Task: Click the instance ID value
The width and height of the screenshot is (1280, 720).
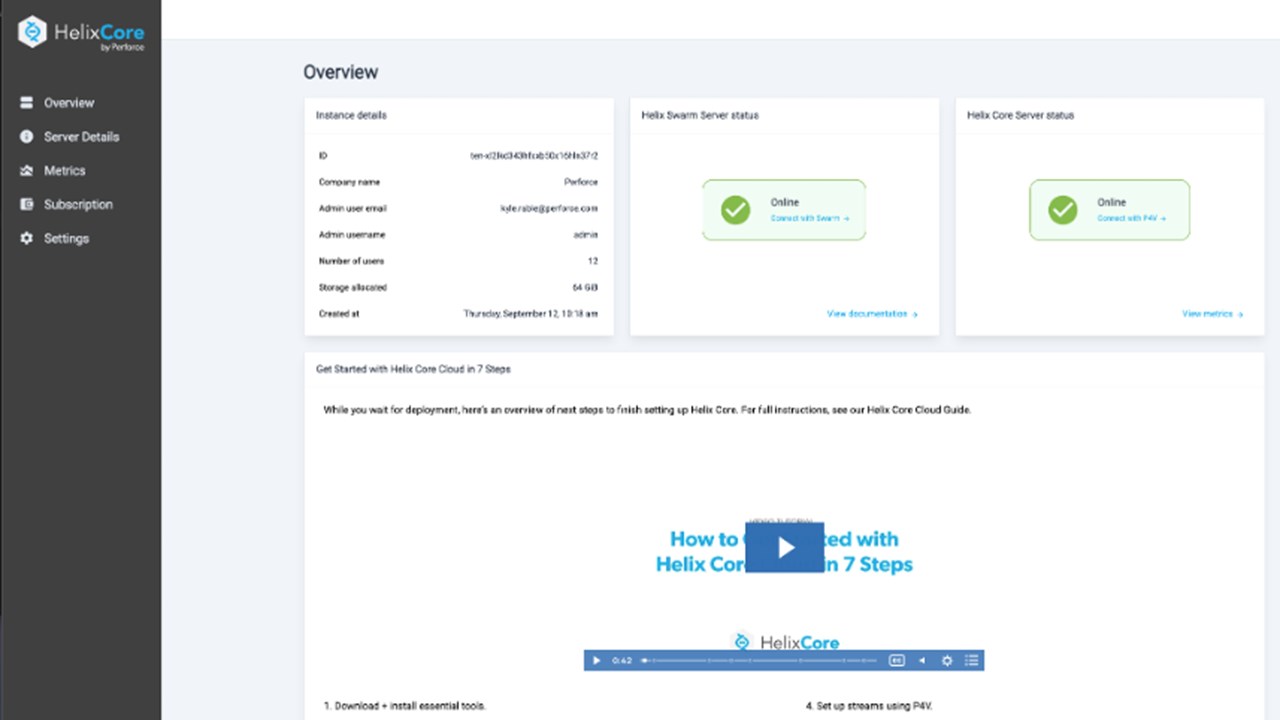Action: 534,156
